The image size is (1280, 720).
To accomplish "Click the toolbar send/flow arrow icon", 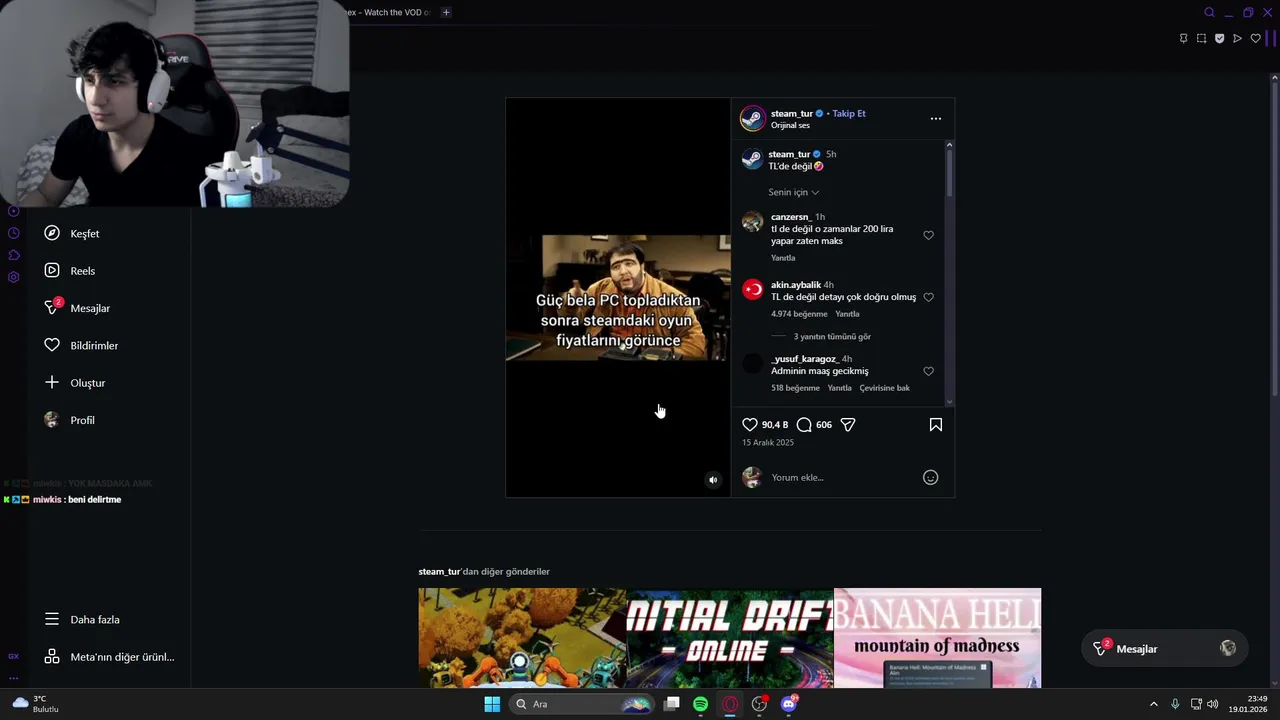I will click(x=1237, y=38).
